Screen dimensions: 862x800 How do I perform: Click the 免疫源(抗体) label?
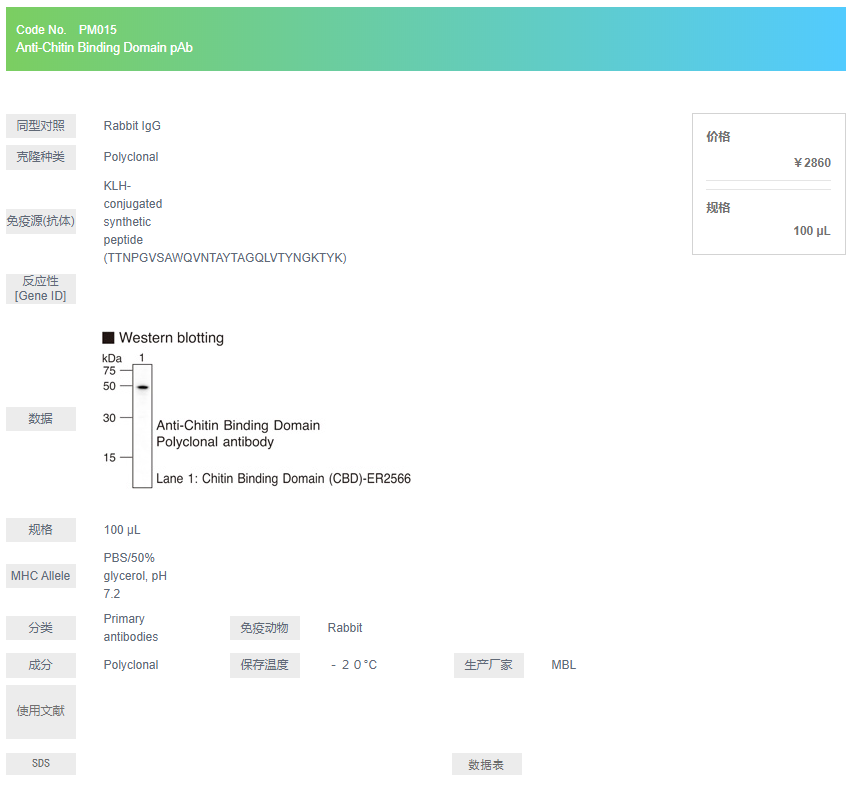41,221
